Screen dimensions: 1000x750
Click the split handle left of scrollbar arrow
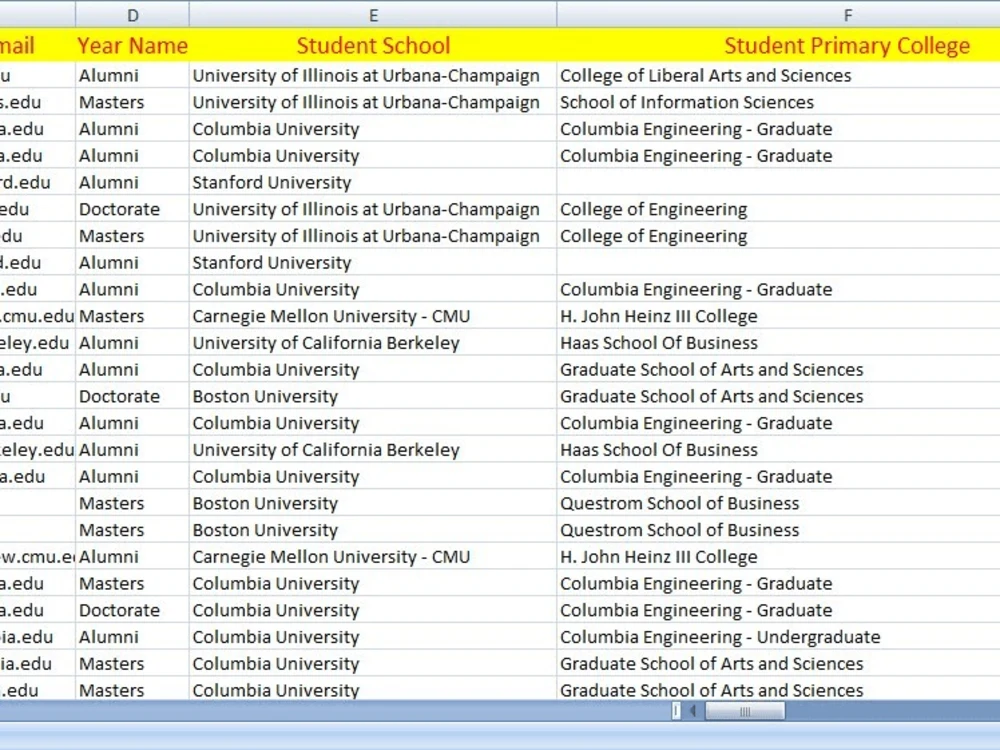point(676,711)
